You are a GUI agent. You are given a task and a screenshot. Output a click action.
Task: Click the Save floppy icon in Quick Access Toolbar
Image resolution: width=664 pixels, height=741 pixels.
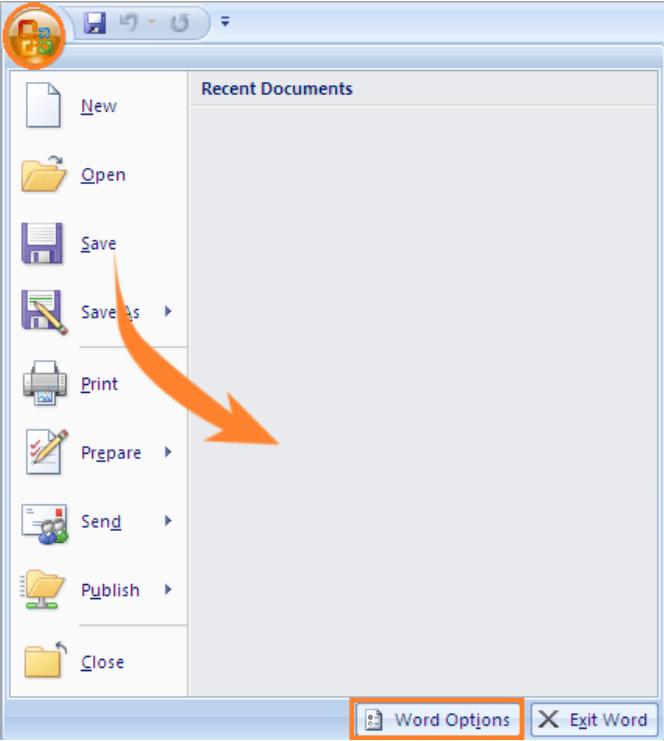click(x=95, y=22)
